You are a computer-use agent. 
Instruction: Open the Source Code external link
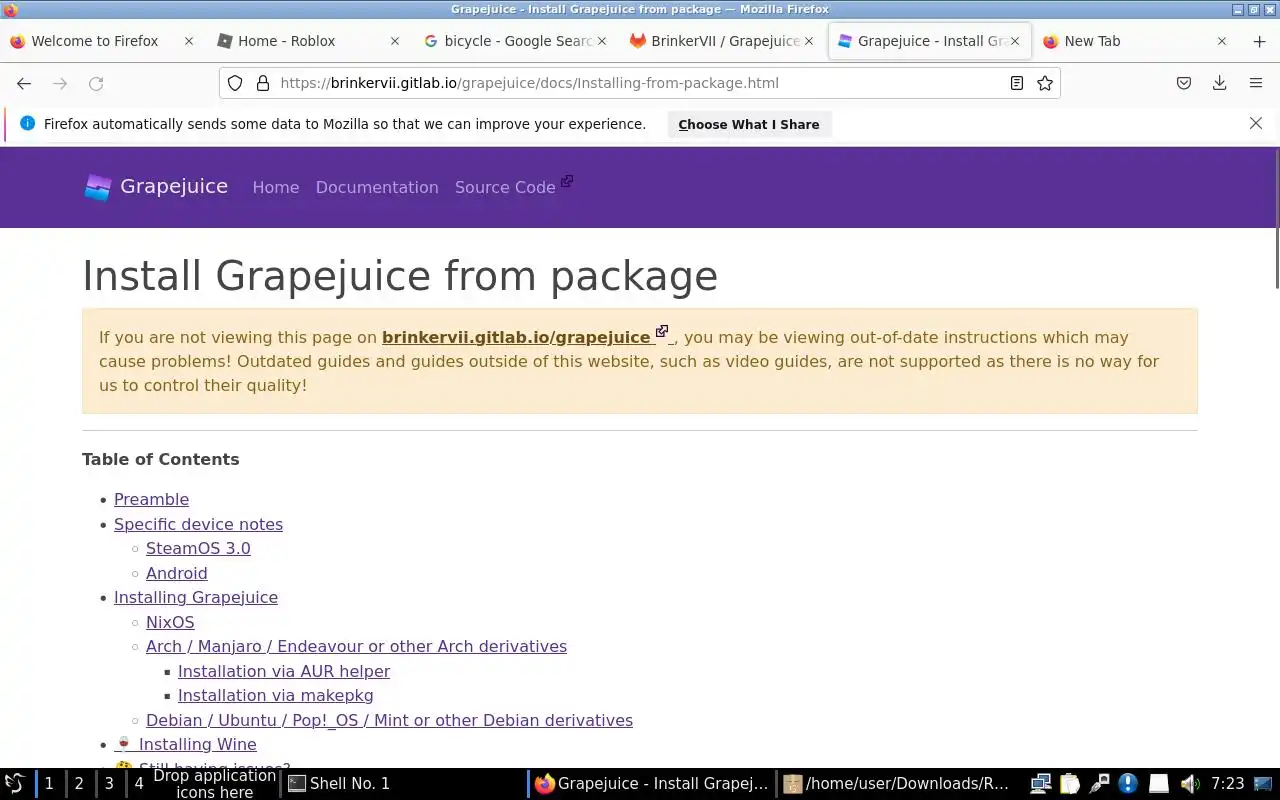pos(513,186)
